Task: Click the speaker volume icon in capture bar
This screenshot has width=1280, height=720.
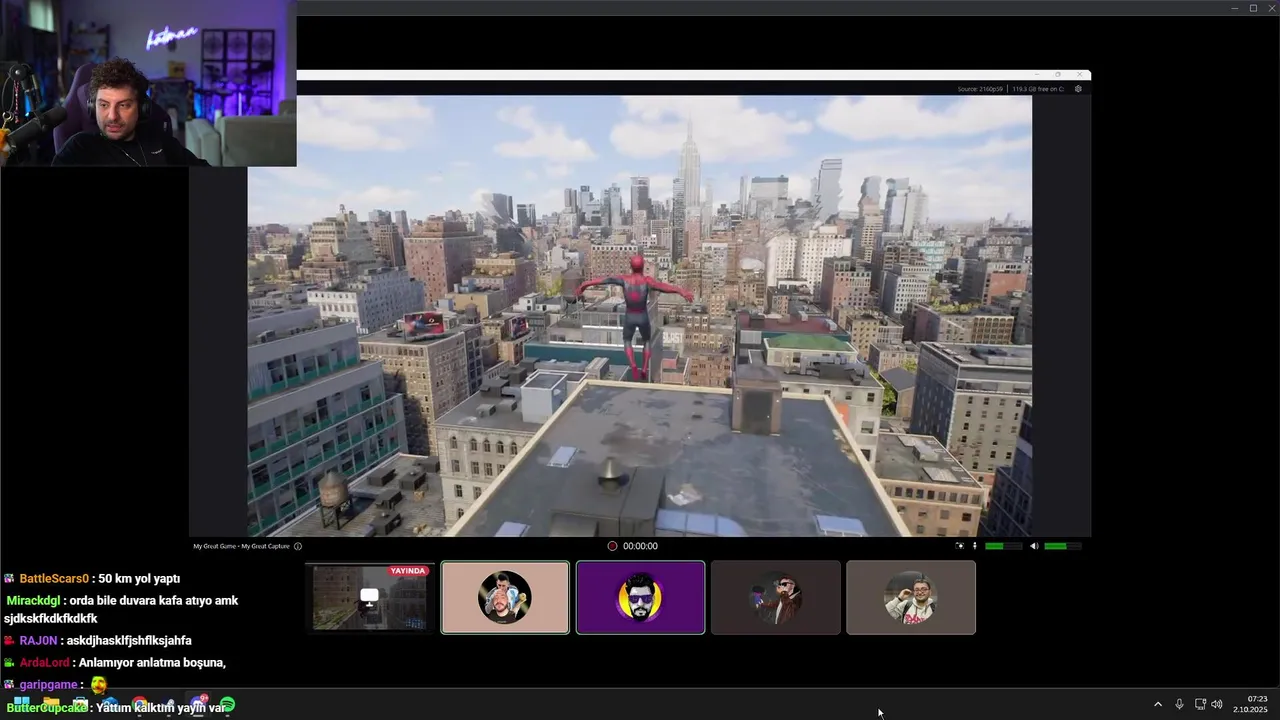Action: click(x=1034, y=546)
